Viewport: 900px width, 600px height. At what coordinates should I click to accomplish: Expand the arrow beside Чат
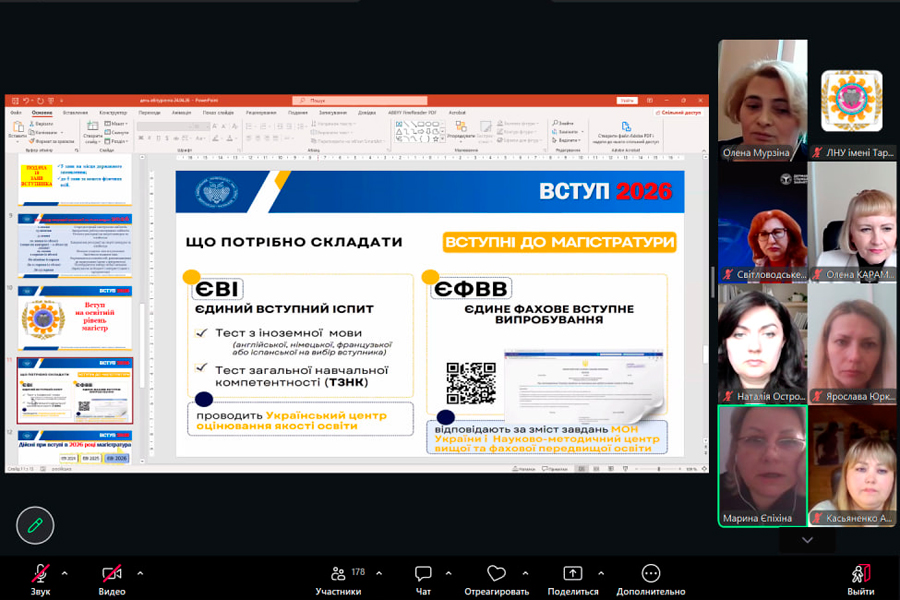tap(448, 573)
